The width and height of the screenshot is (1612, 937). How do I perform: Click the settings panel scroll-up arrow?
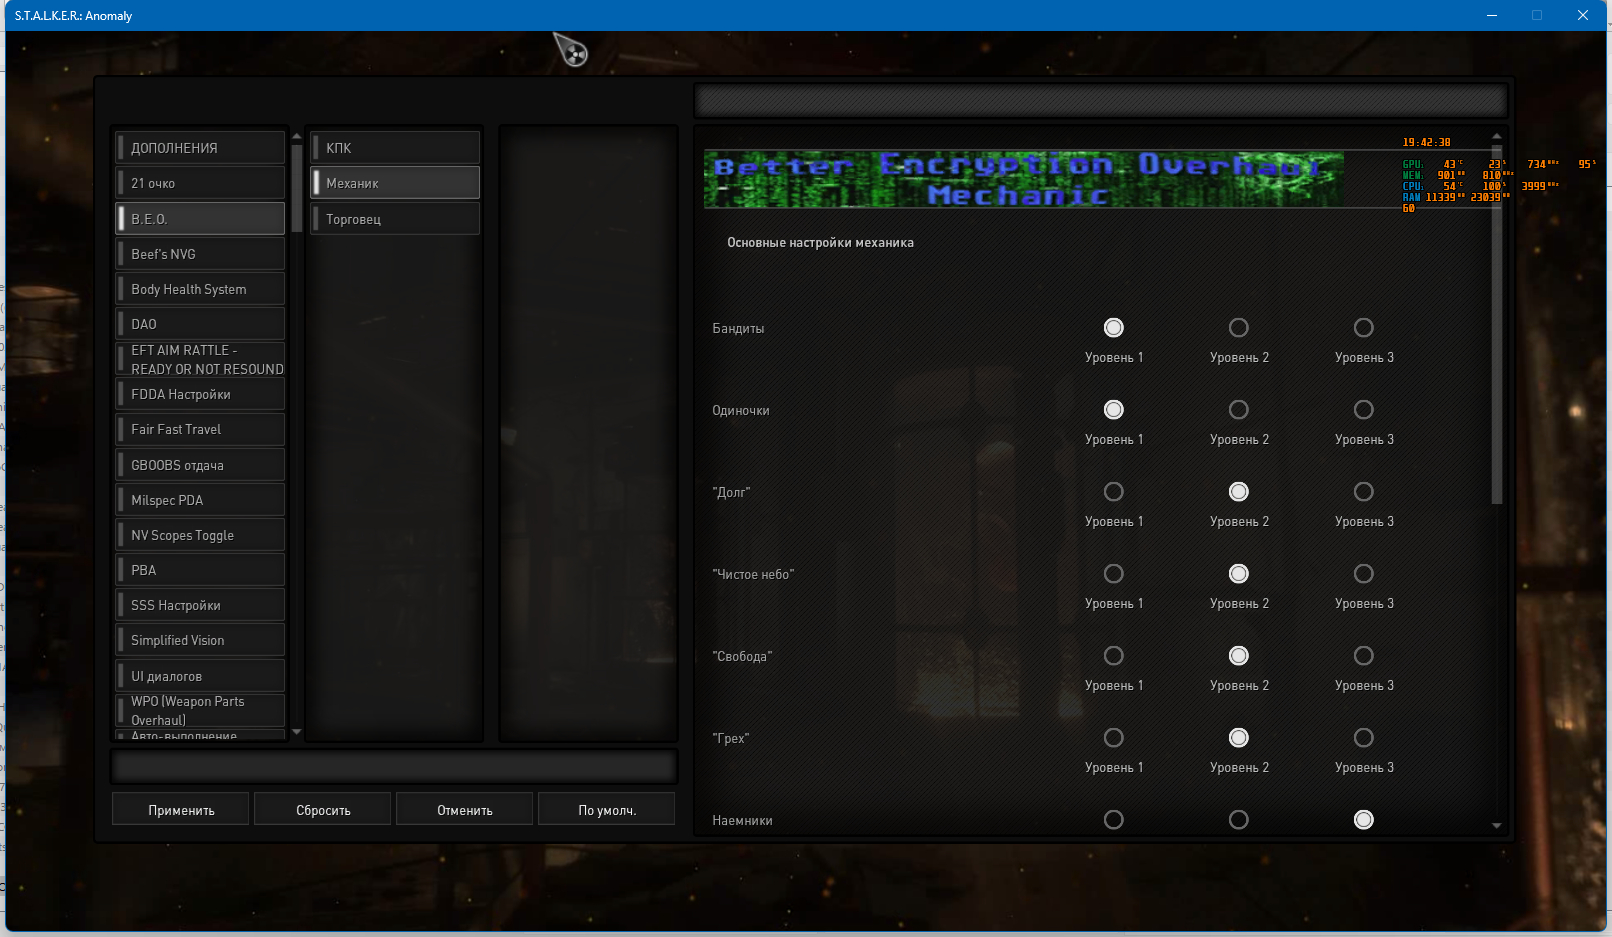1496,135
